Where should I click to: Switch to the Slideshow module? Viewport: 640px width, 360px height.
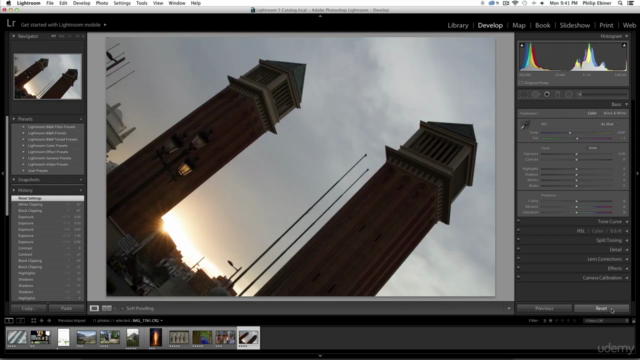coord(575,25)
